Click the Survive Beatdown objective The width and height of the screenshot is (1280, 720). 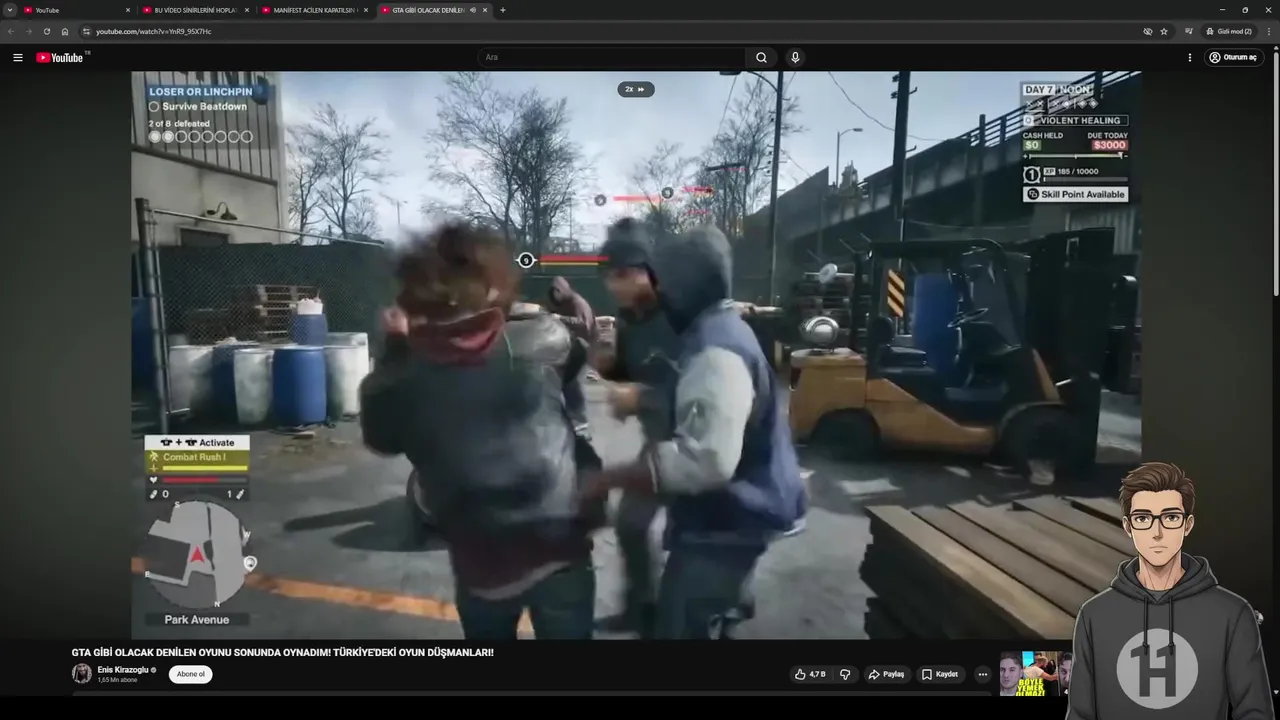pos(198,106)
